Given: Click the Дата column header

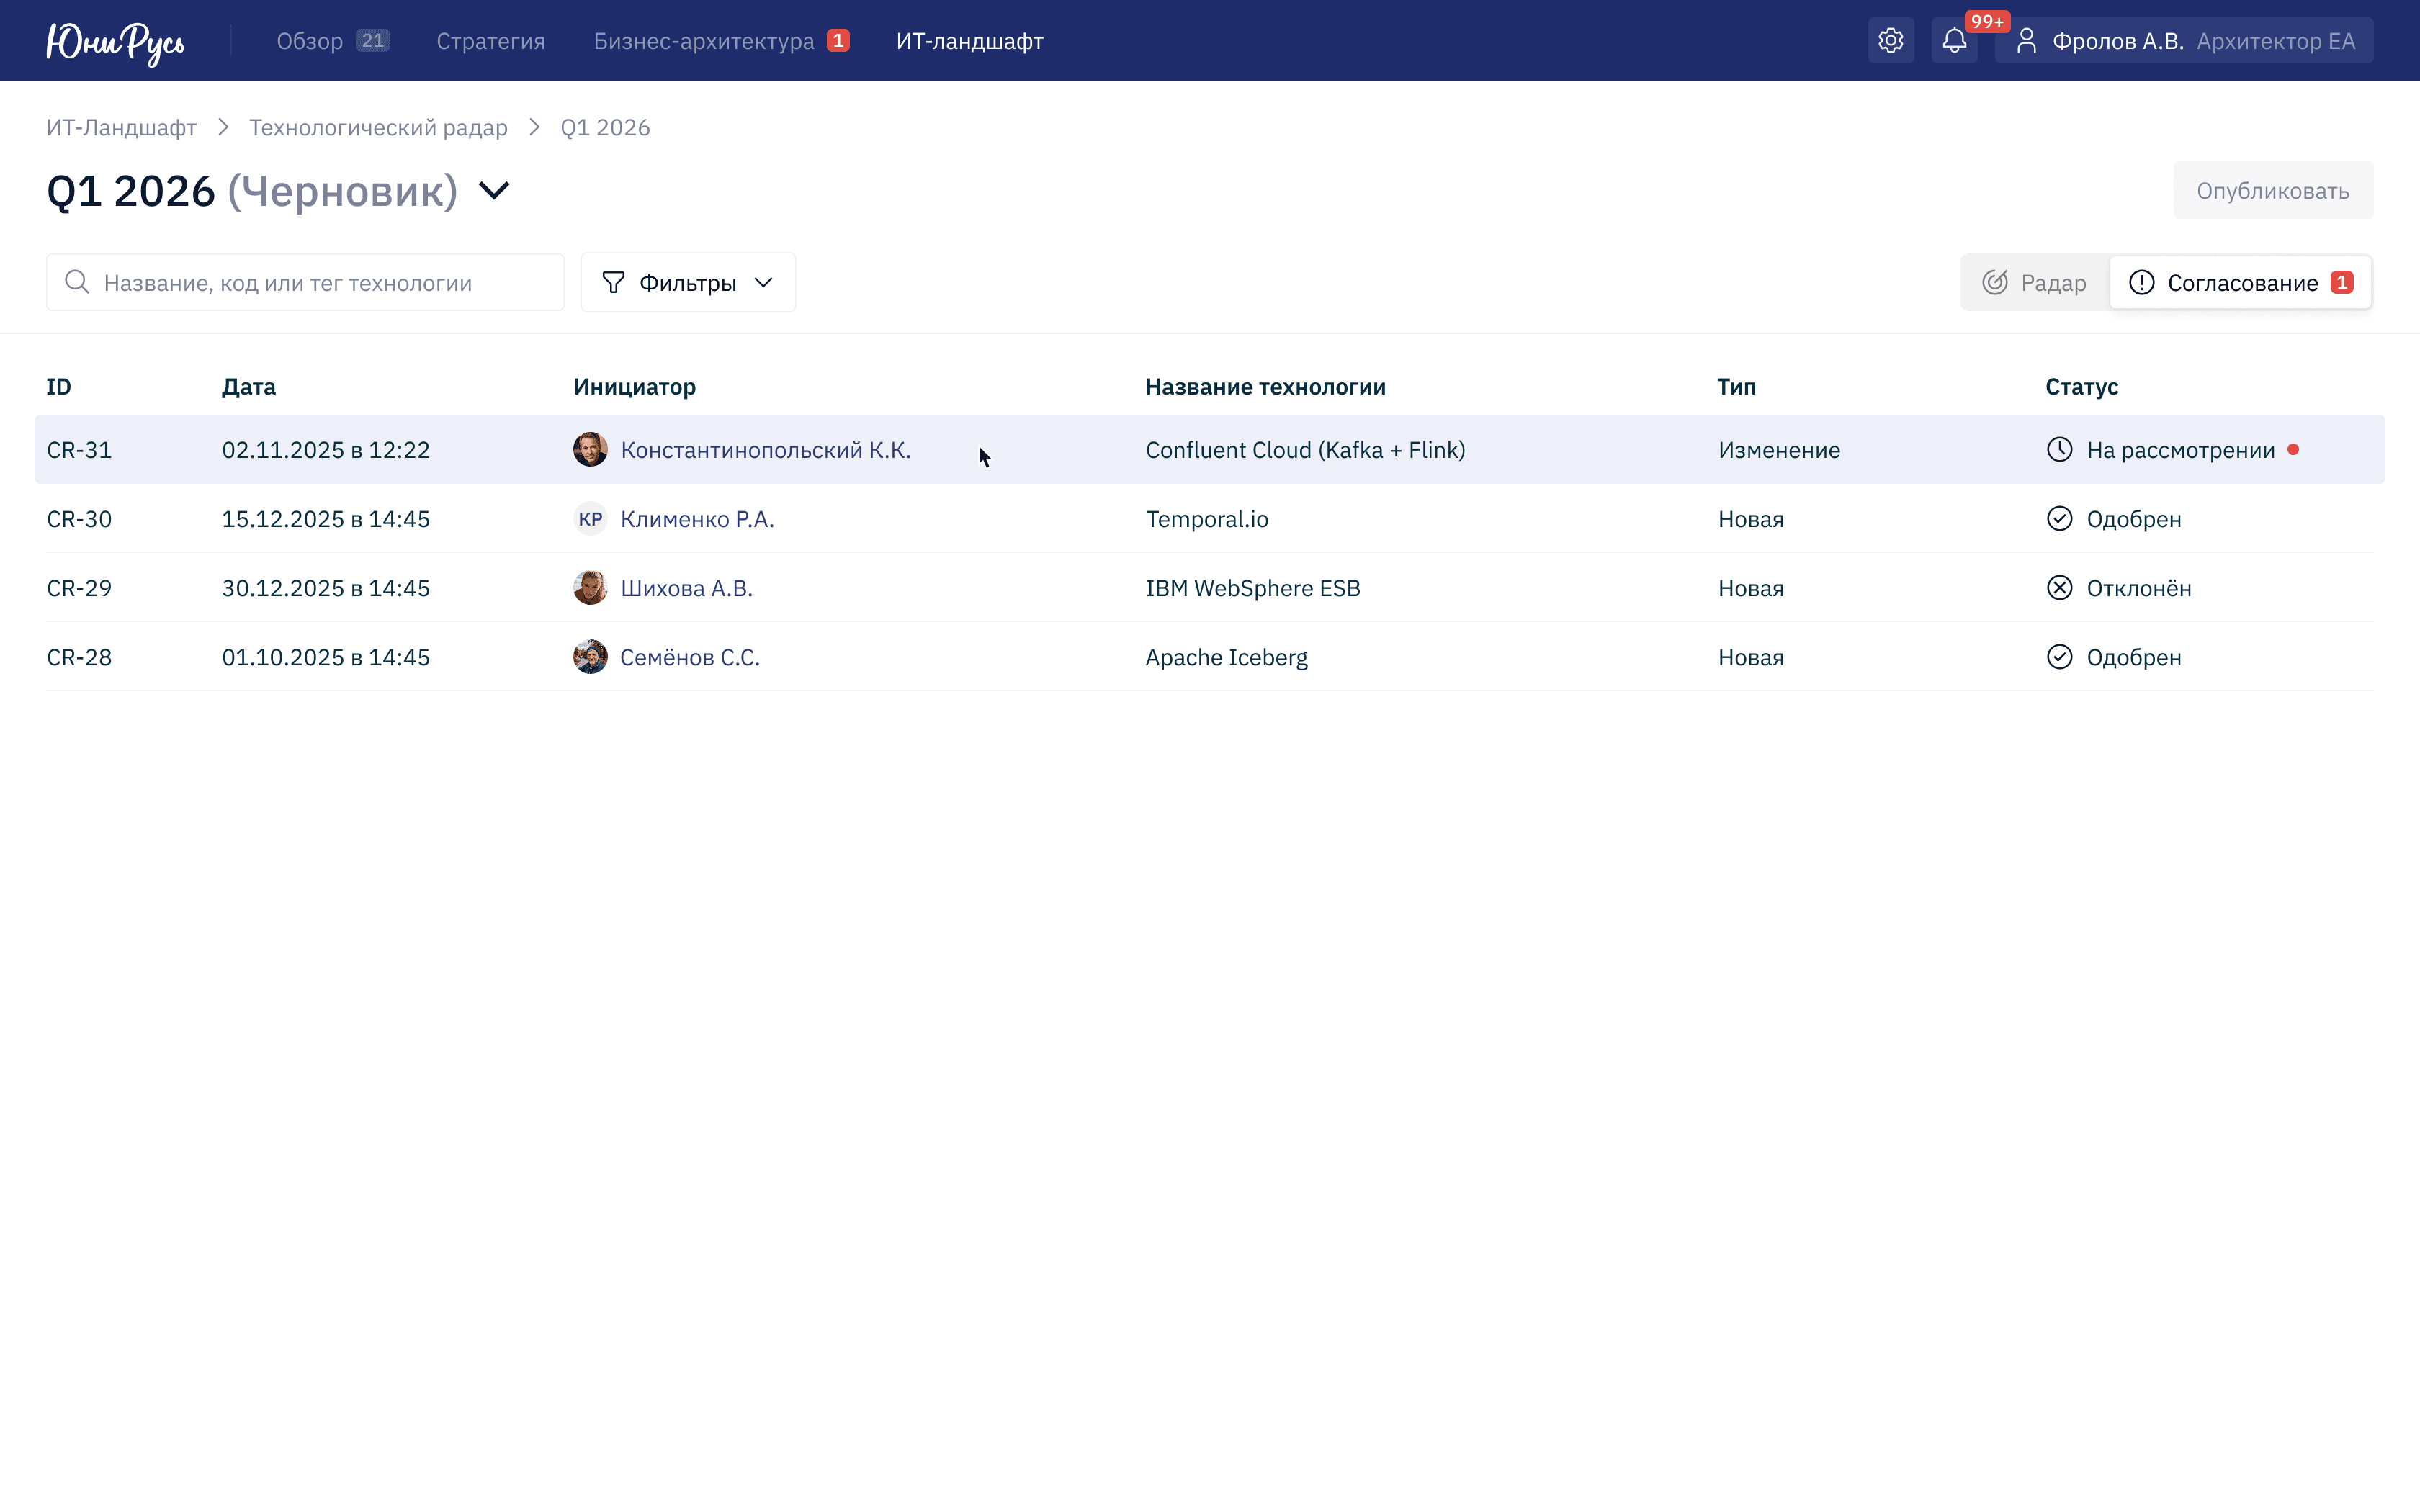Looking at the screenshot, I should (x=248, y=387).
